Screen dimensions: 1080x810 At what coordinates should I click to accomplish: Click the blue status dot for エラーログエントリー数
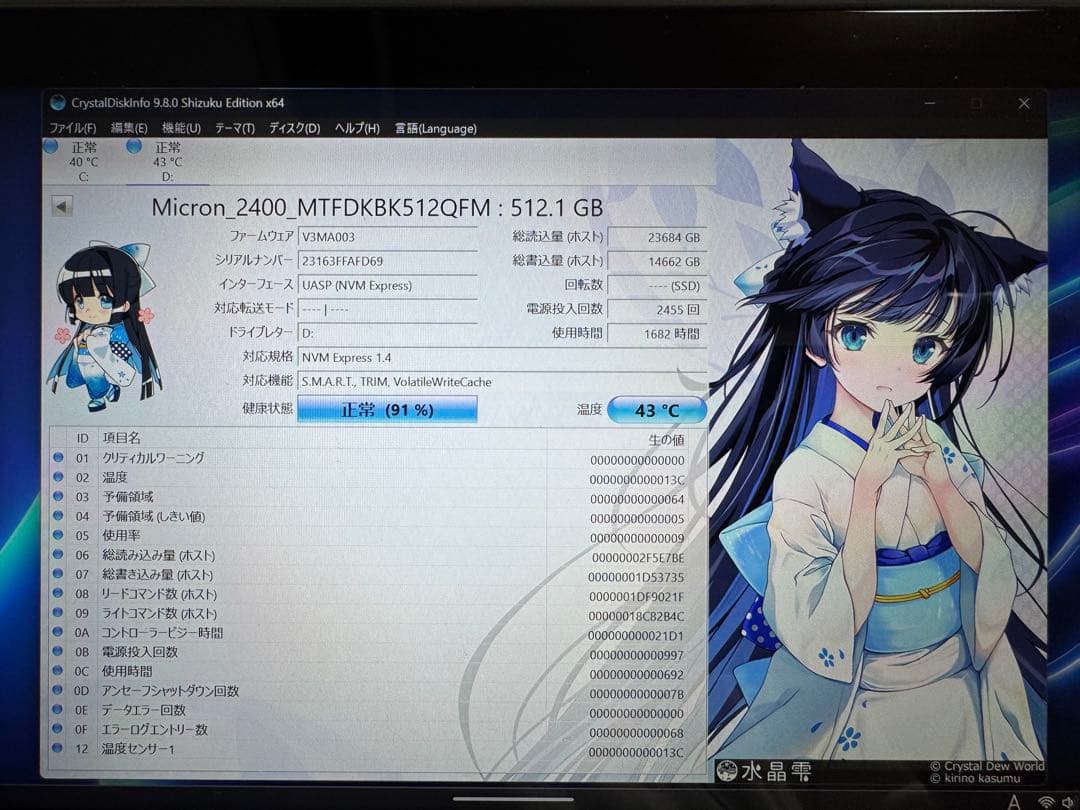59,729
